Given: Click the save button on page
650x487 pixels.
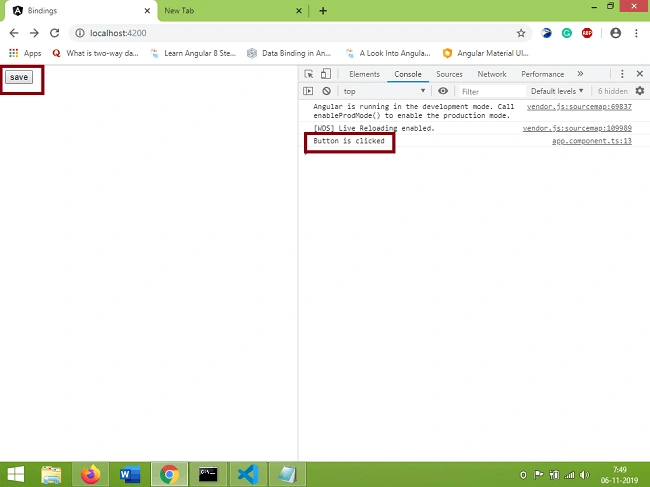Looking at the screenshot, I should tap(19, 77).
